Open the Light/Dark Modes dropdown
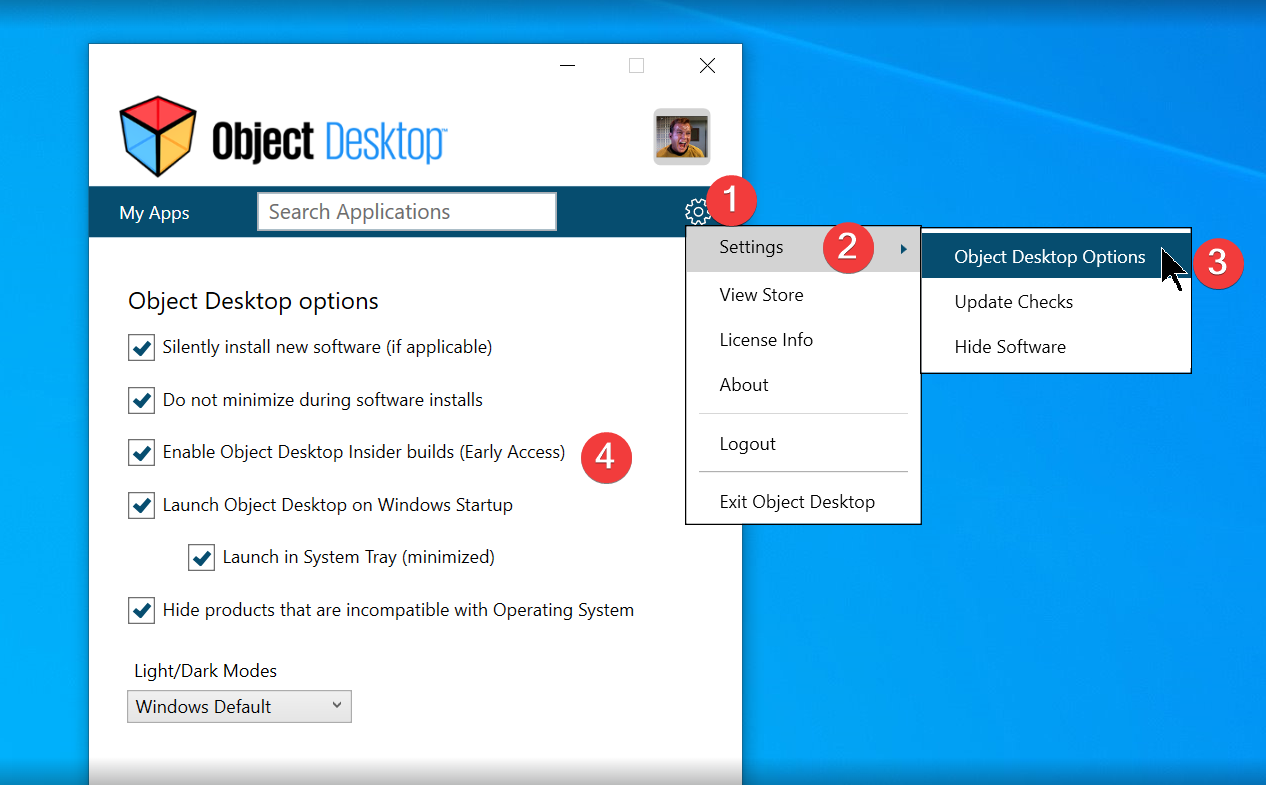Image resolution: width=1266 pixels, height=785 pixels. tap(240, 706)
